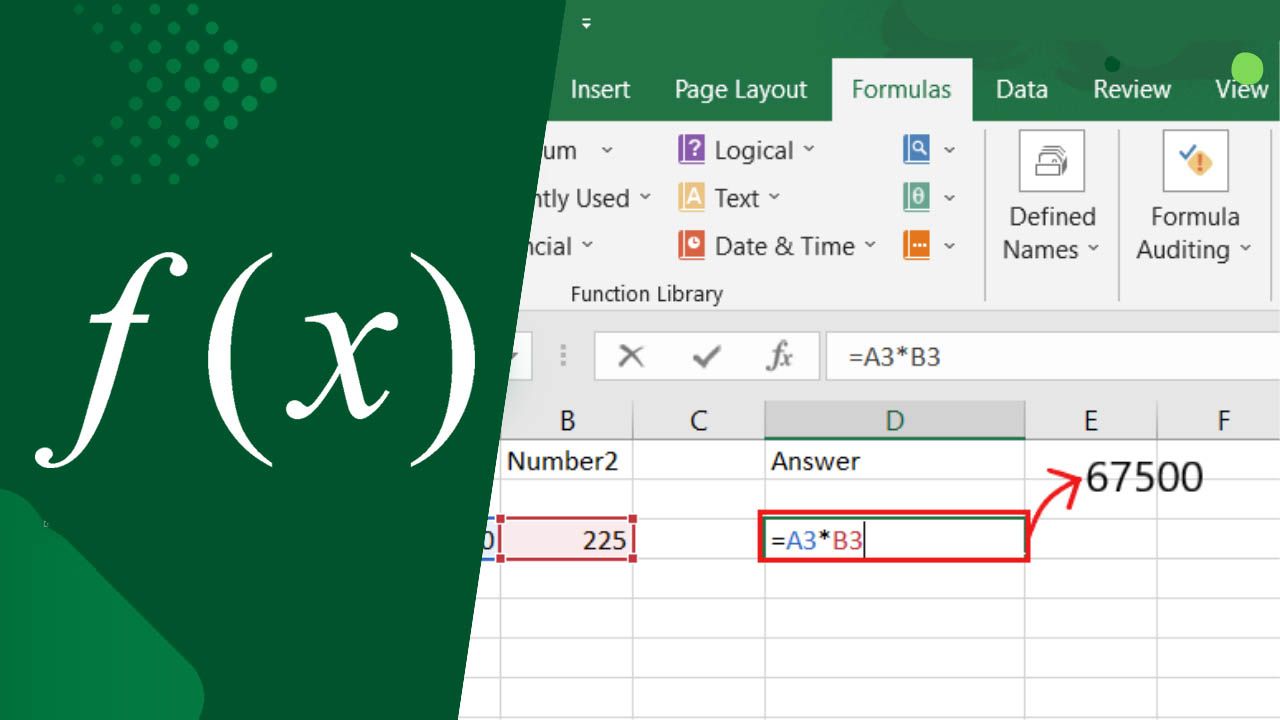Select the Formulas ribbon tab
Viewport: 1280px width, 720px height.
tap(901, 89)
